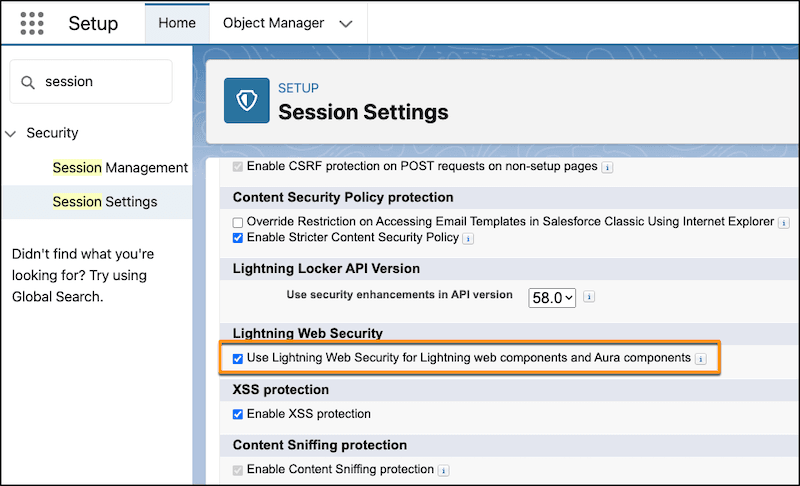Click the Quick Find search field
The height and width of the screenshot is (486, 800).
pos(100,82)
